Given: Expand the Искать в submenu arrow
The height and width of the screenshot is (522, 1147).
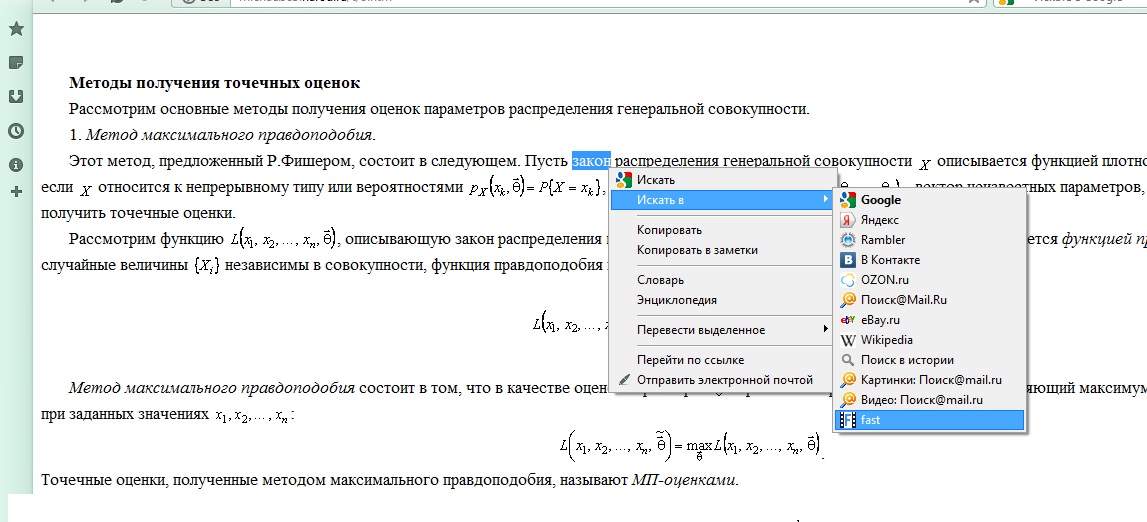Looking at the screenshot, I should [x=826, y=200].
